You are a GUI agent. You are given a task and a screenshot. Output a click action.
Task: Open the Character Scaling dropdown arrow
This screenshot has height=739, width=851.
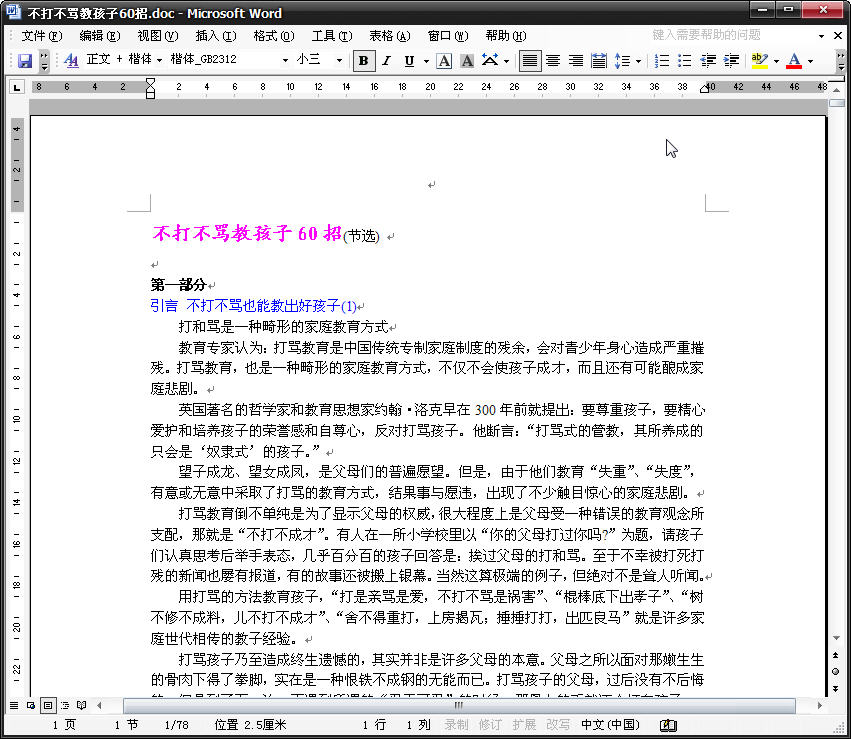click(x=506, y=61)
